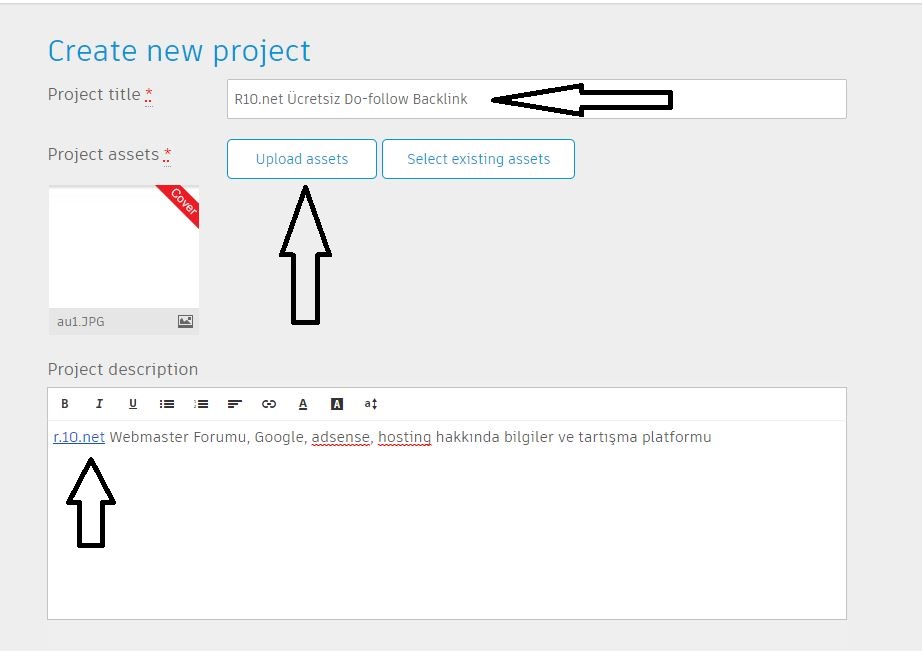This screenshot has width=922, height=651.
Task: Click the image icon on au1.JPG
Action: 185,321
